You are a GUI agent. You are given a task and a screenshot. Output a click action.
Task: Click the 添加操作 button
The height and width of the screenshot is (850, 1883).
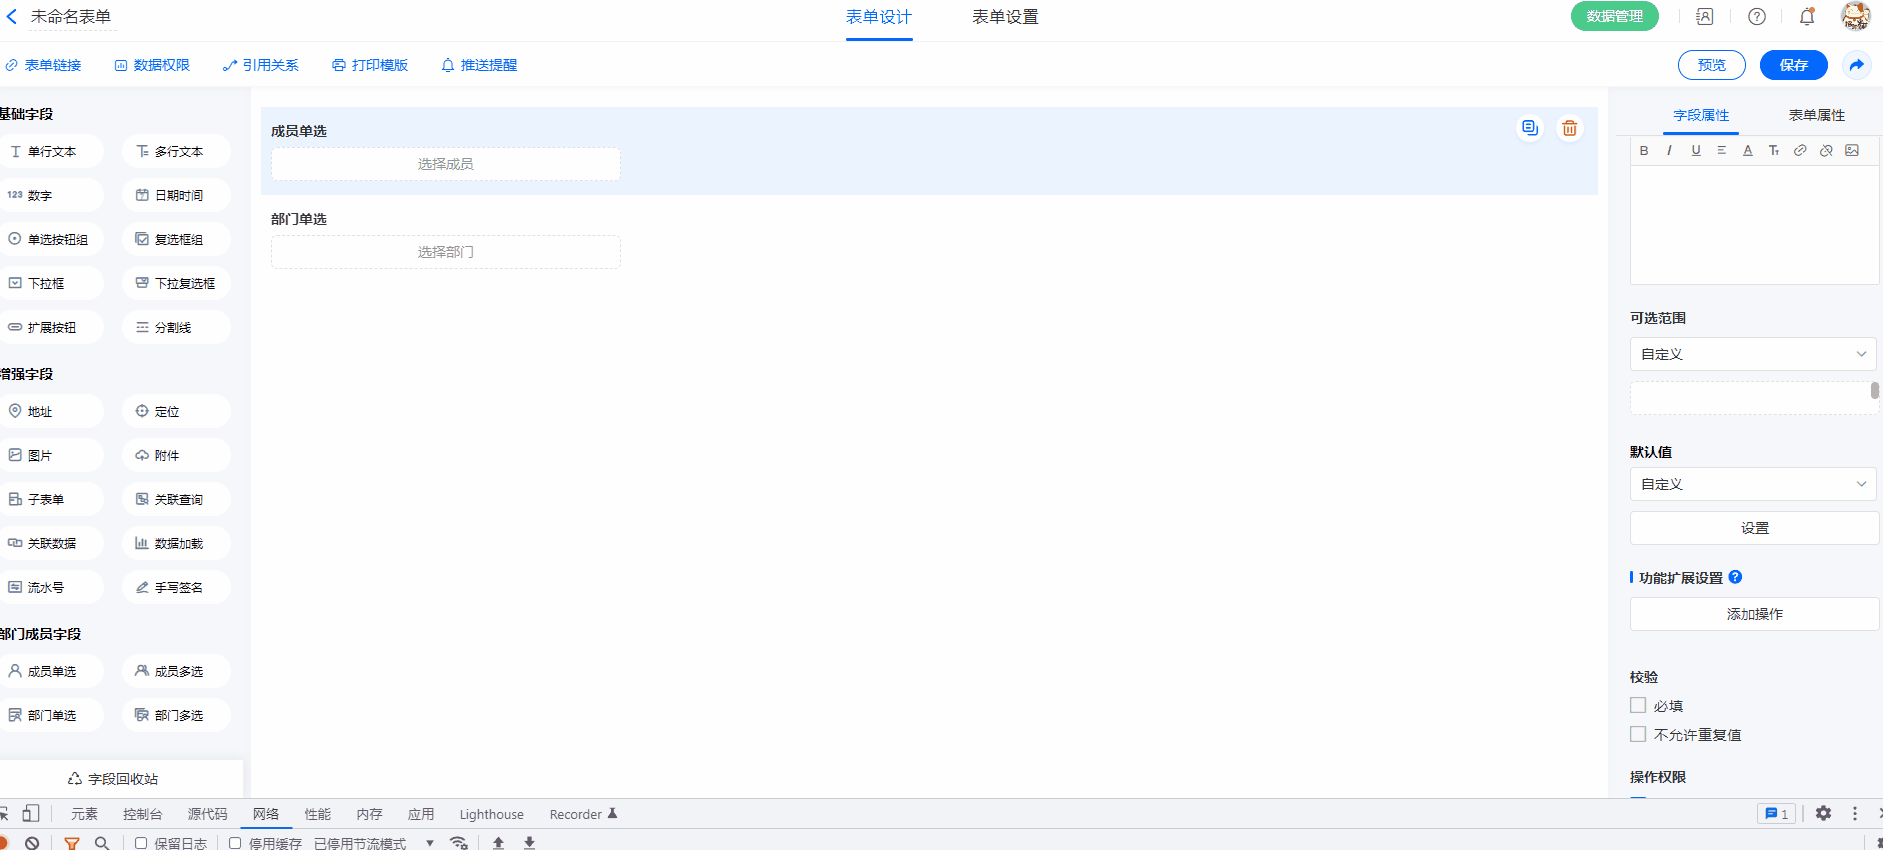tap(1754, 614)
